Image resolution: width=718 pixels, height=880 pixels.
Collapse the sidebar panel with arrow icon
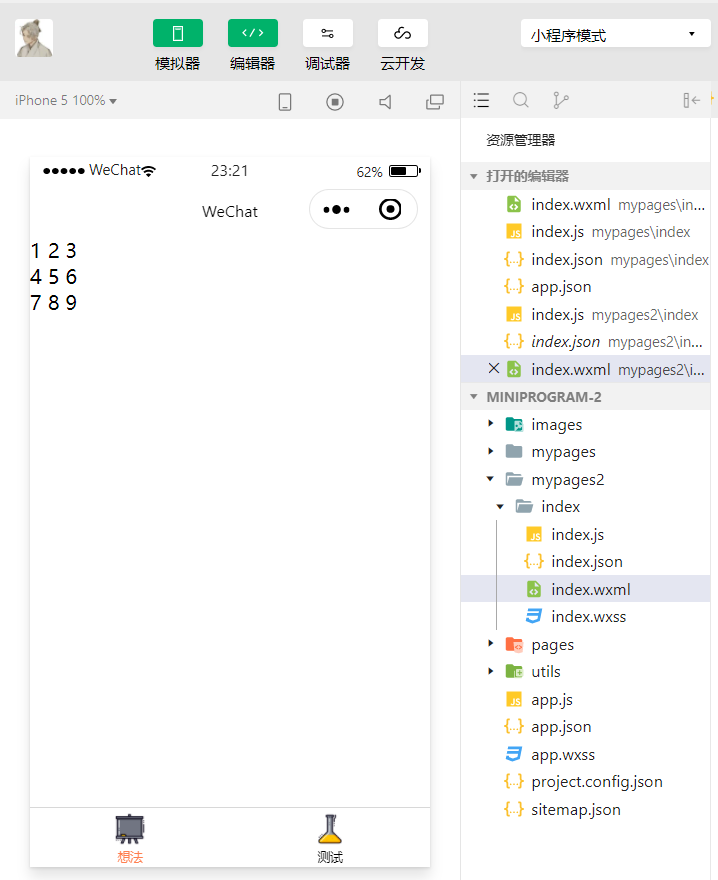[x=692, y=100]
